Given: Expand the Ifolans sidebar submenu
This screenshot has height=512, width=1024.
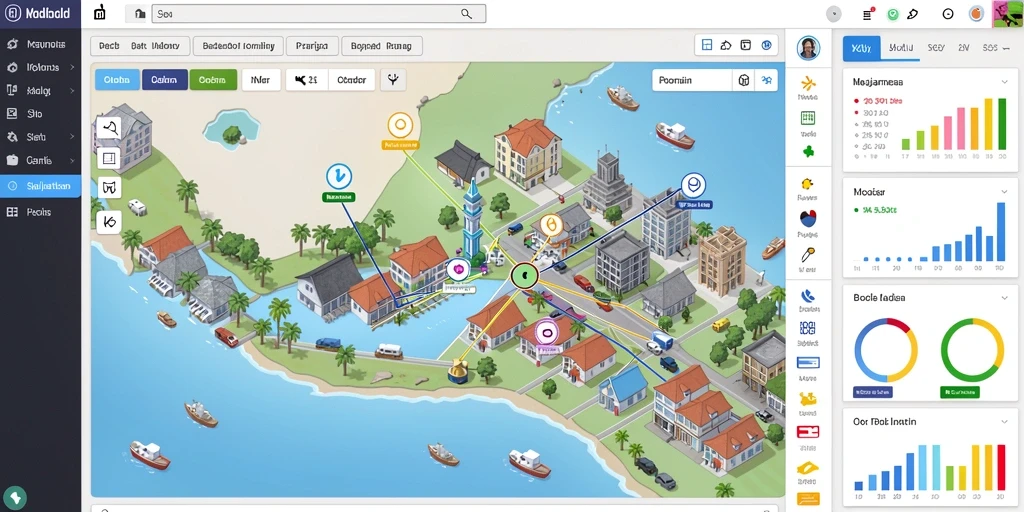Looking at the screenshot, I should pyautogui.click(x=72, y=67).
